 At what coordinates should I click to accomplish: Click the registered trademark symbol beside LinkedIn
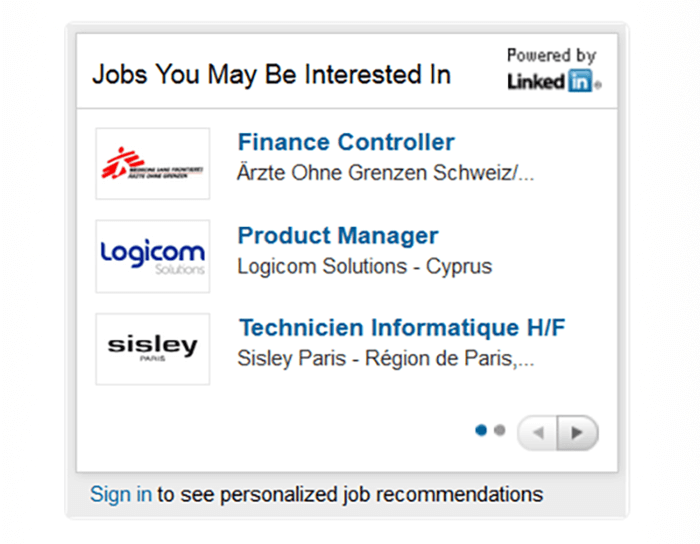coord(598,87)
